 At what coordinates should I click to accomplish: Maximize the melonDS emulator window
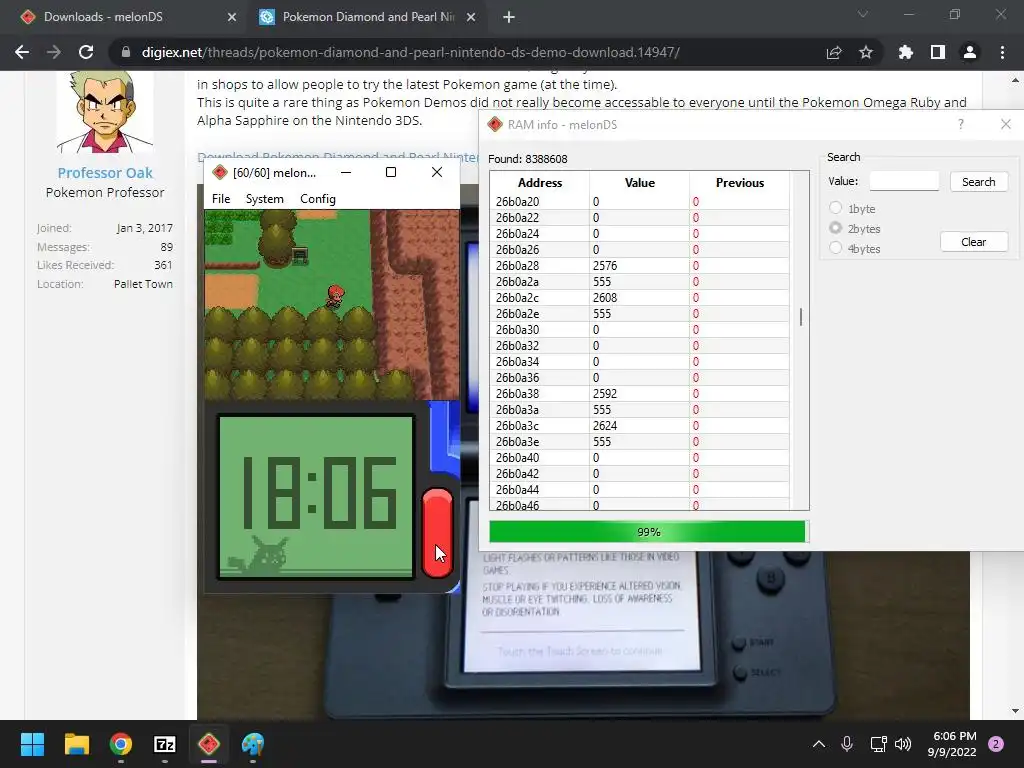click(391, 172)
